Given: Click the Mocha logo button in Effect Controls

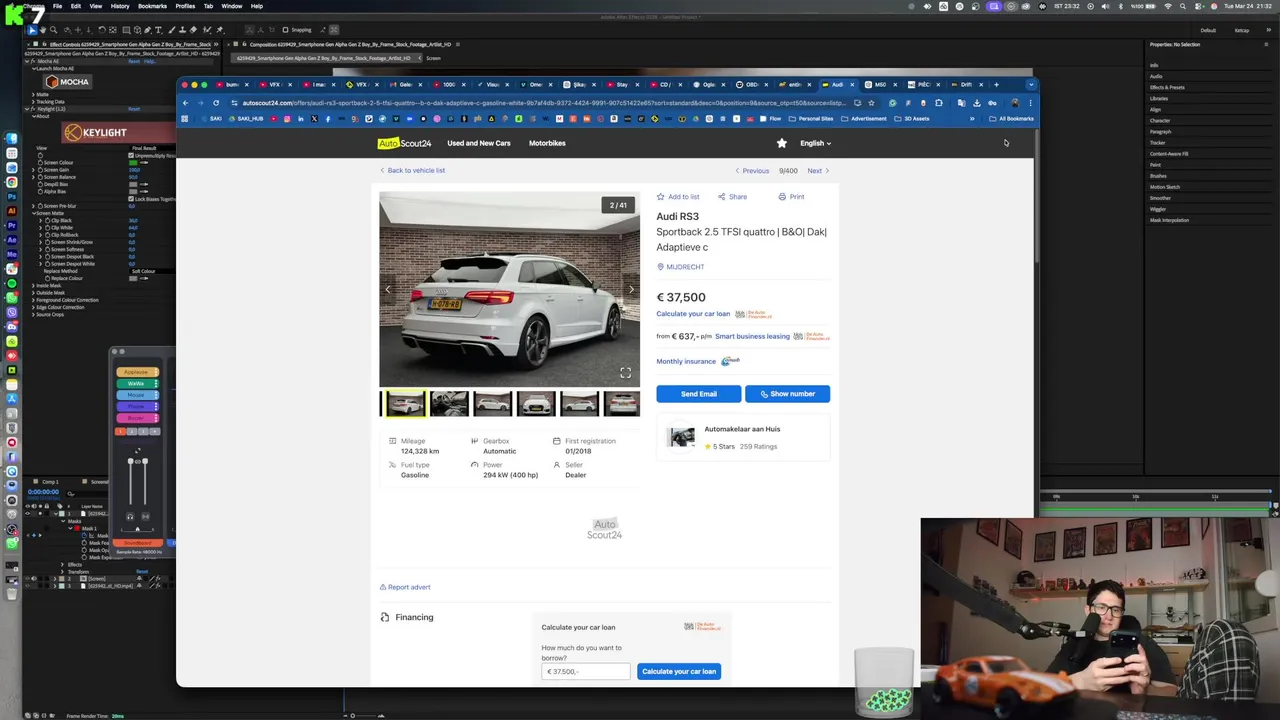Looking at the screenshot, I should (x=68, y=82).
